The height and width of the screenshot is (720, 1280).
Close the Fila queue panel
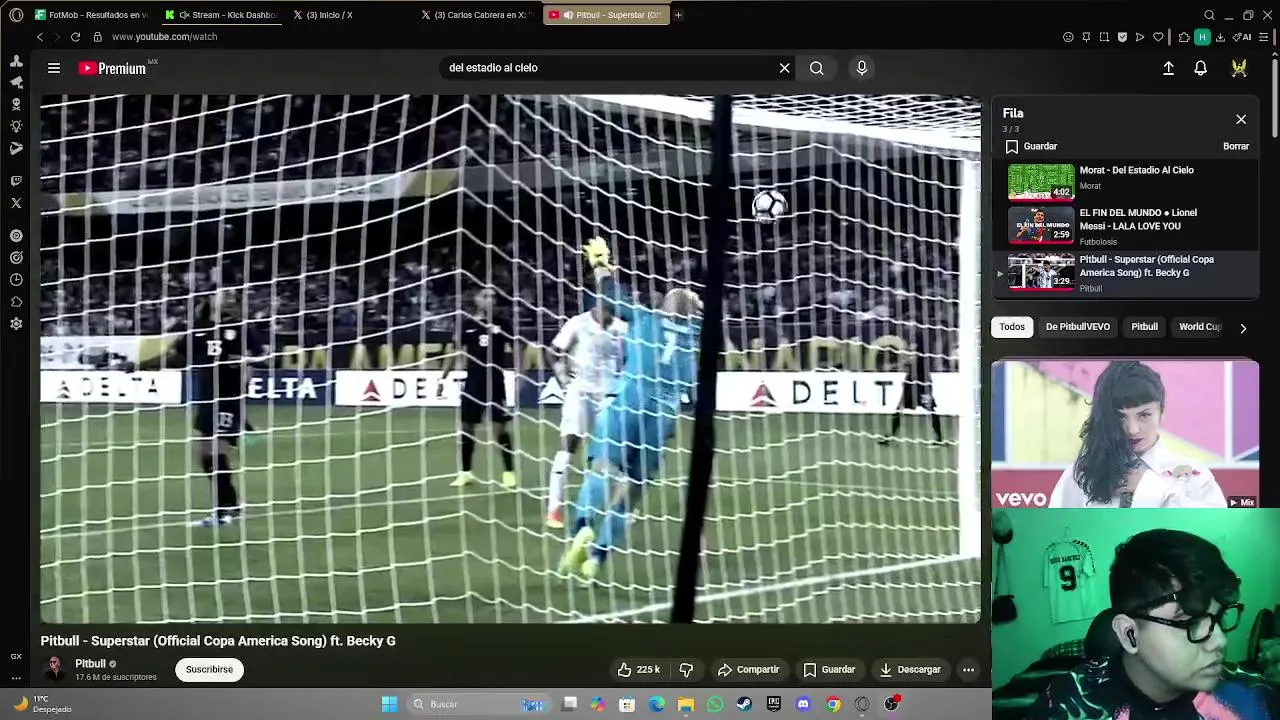point(1241,119)
